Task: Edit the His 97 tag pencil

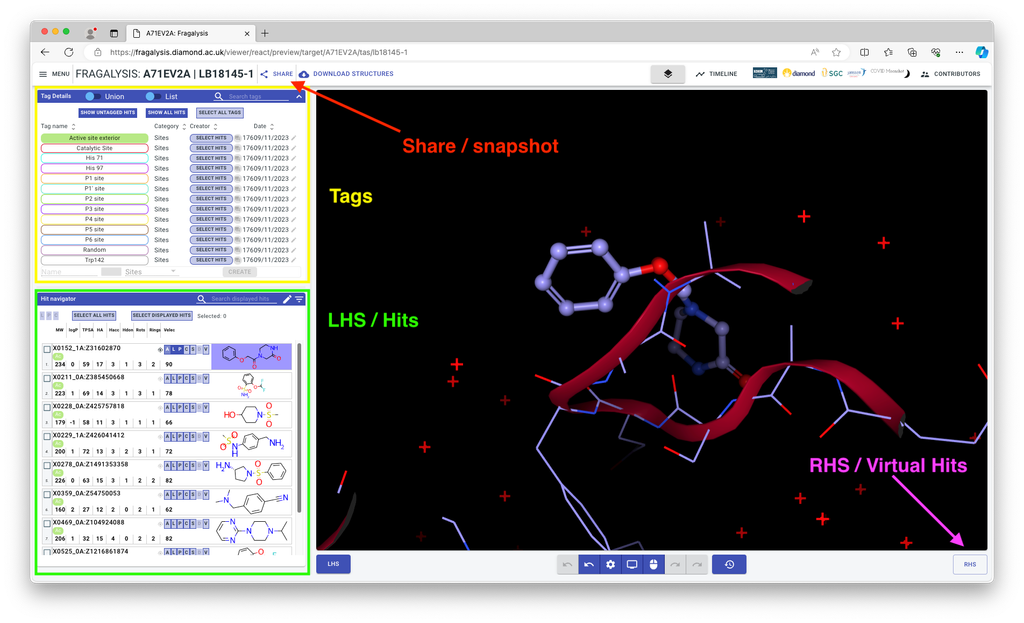Action: click(294, 168)
